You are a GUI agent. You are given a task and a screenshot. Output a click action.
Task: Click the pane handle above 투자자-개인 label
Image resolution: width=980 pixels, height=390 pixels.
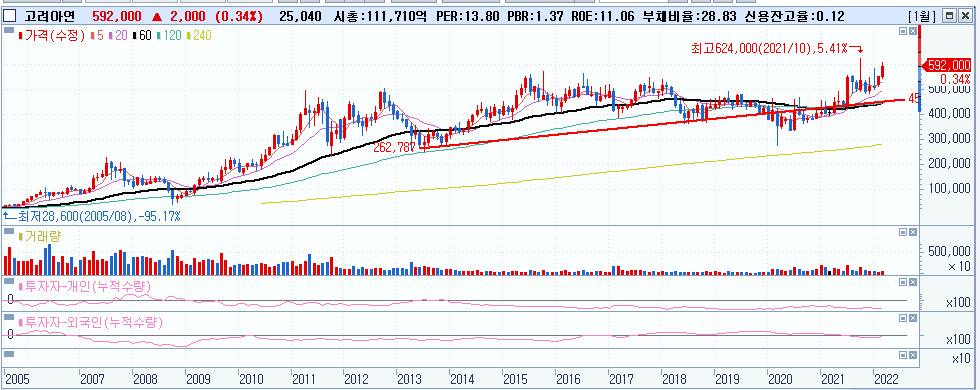[x=9, y=282]
